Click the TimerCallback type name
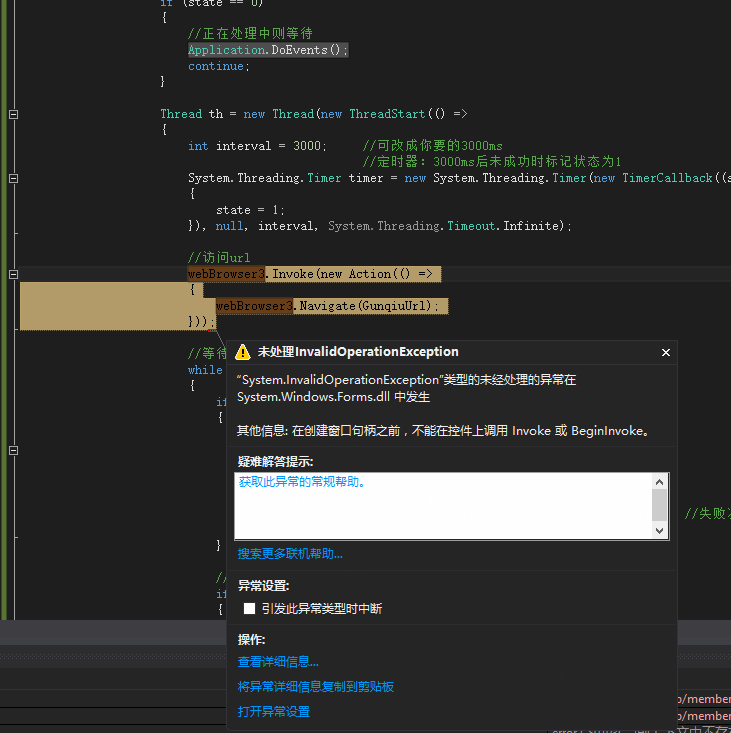The height and width of the screenshot is (733, 731). (667, 178)
